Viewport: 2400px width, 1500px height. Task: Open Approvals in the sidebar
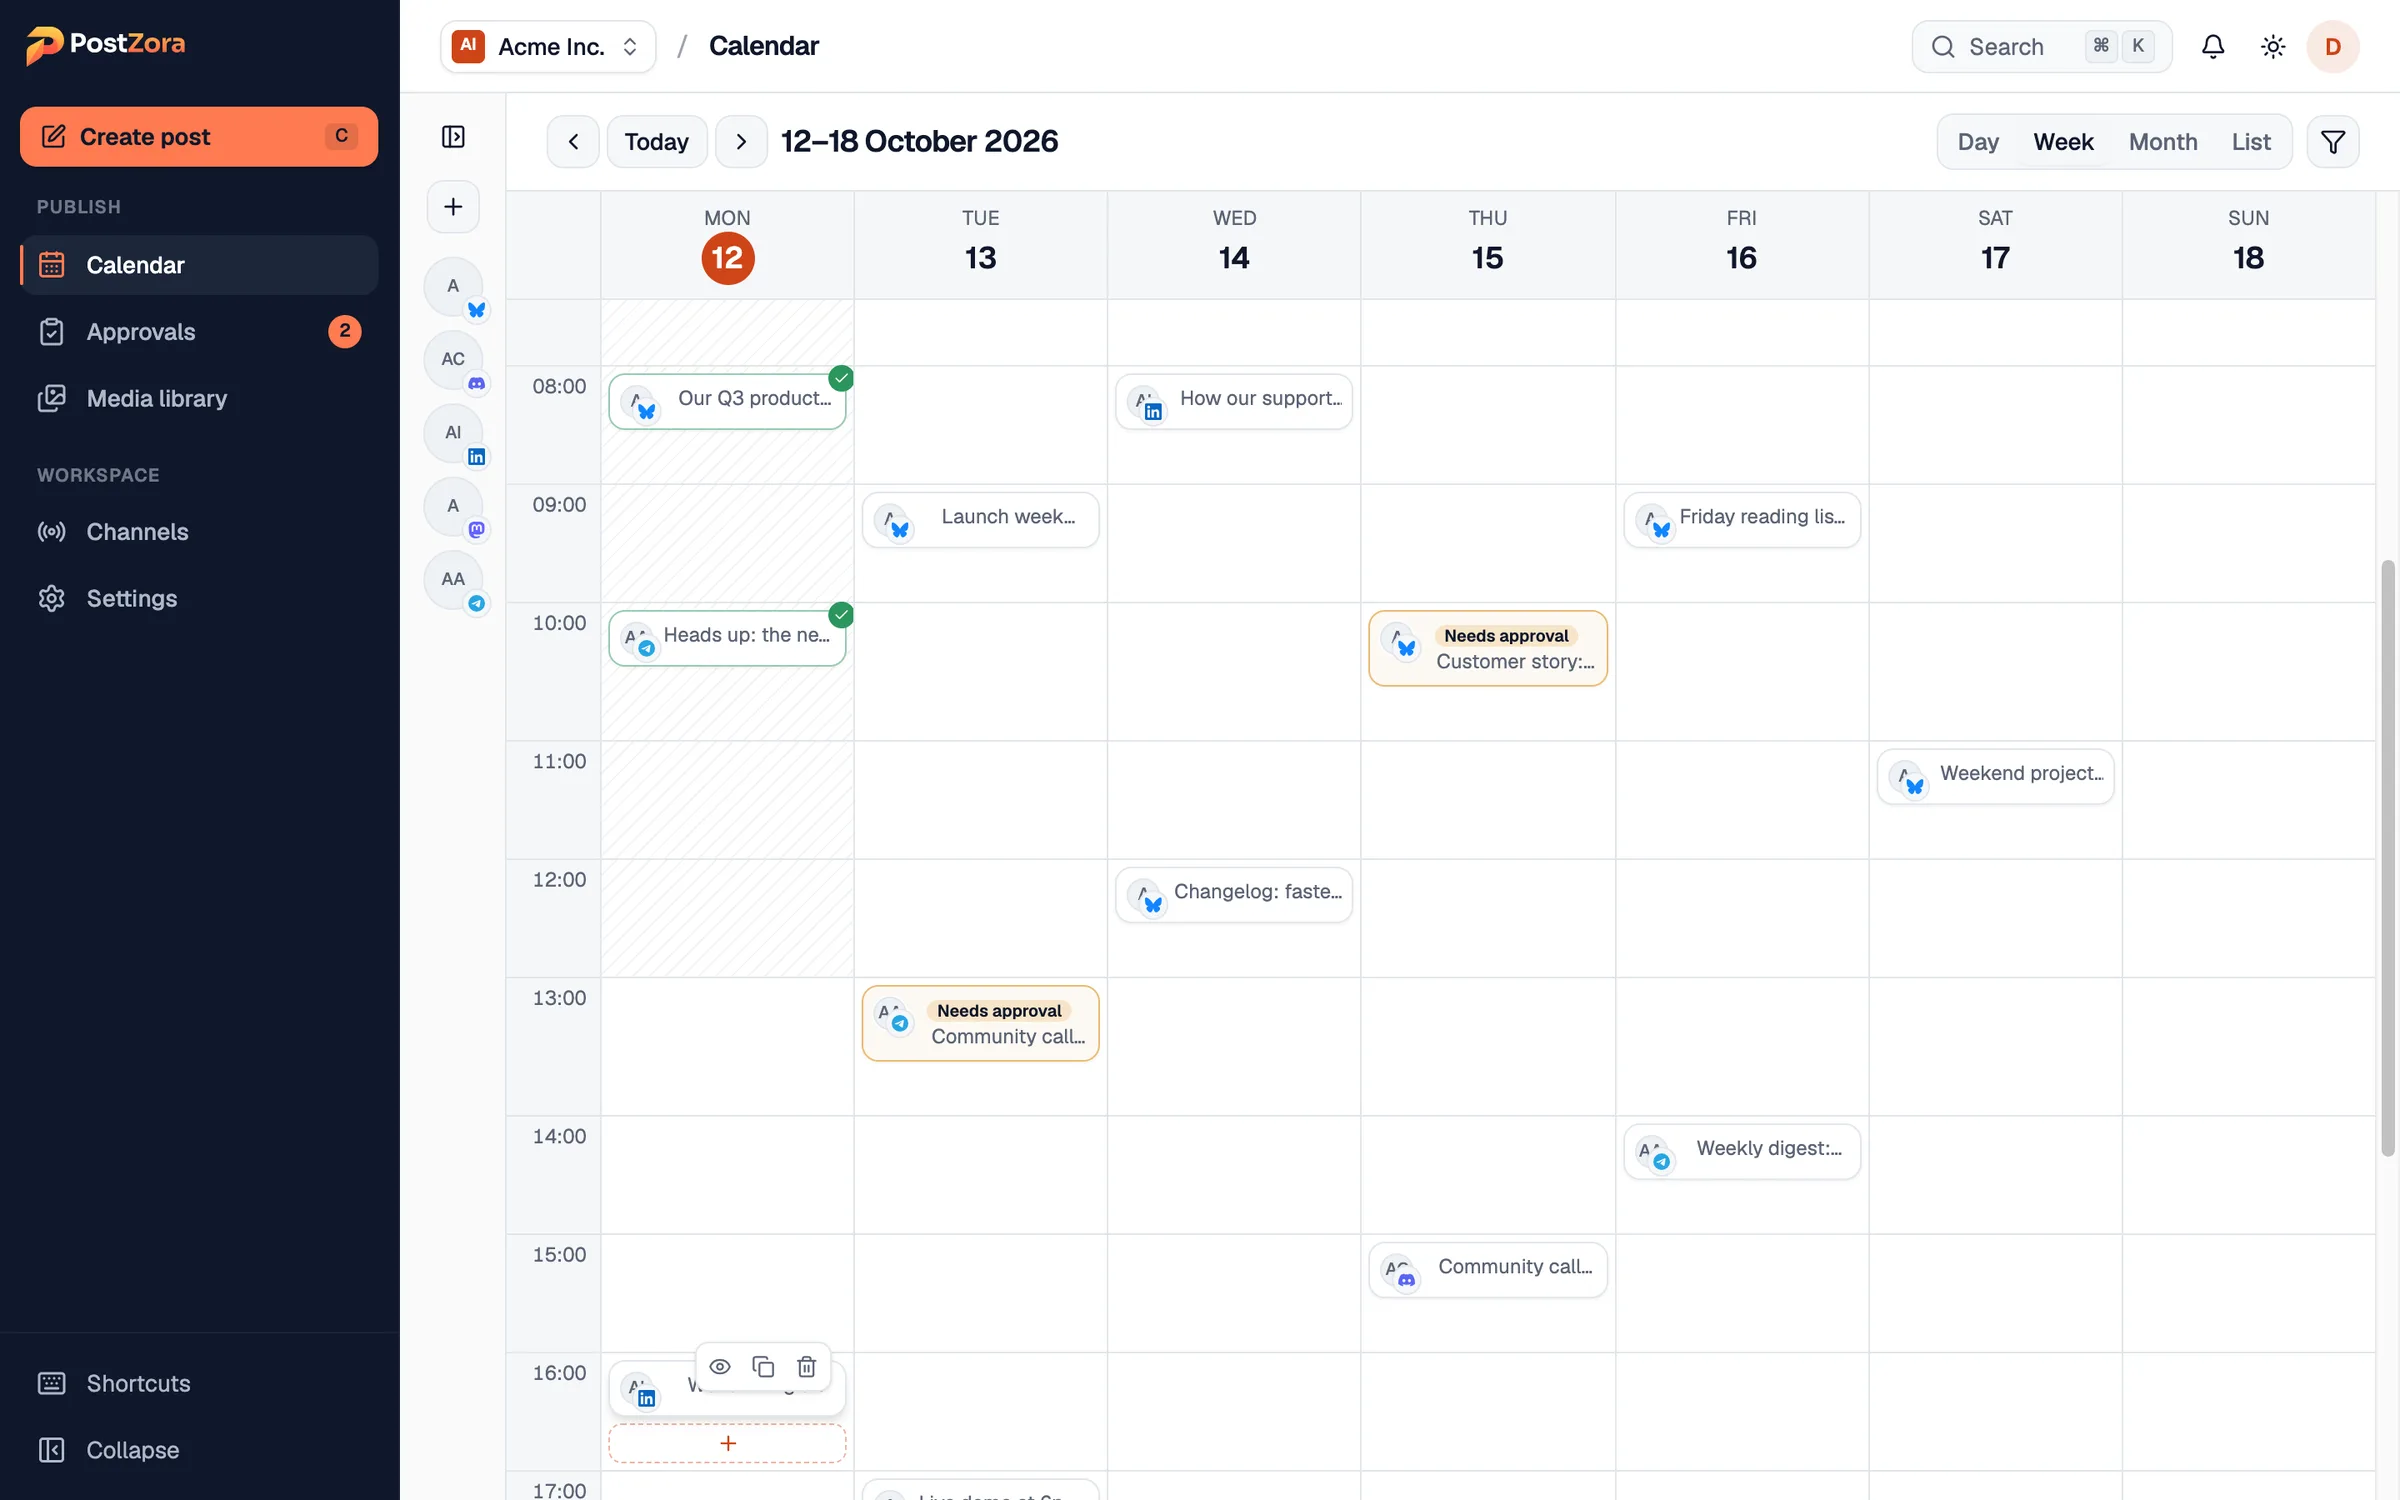(x=199, y=332)
